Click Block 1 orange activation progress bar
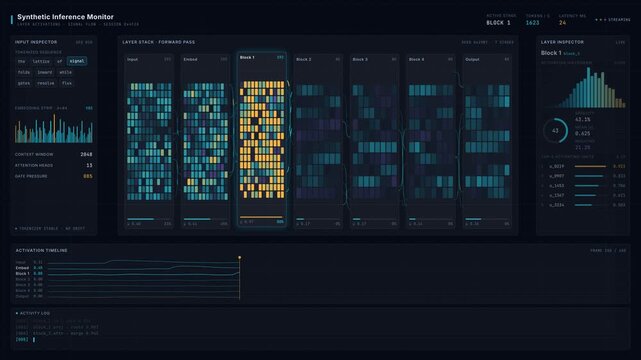Screen dimensions: 641x360 click(262, 217)
